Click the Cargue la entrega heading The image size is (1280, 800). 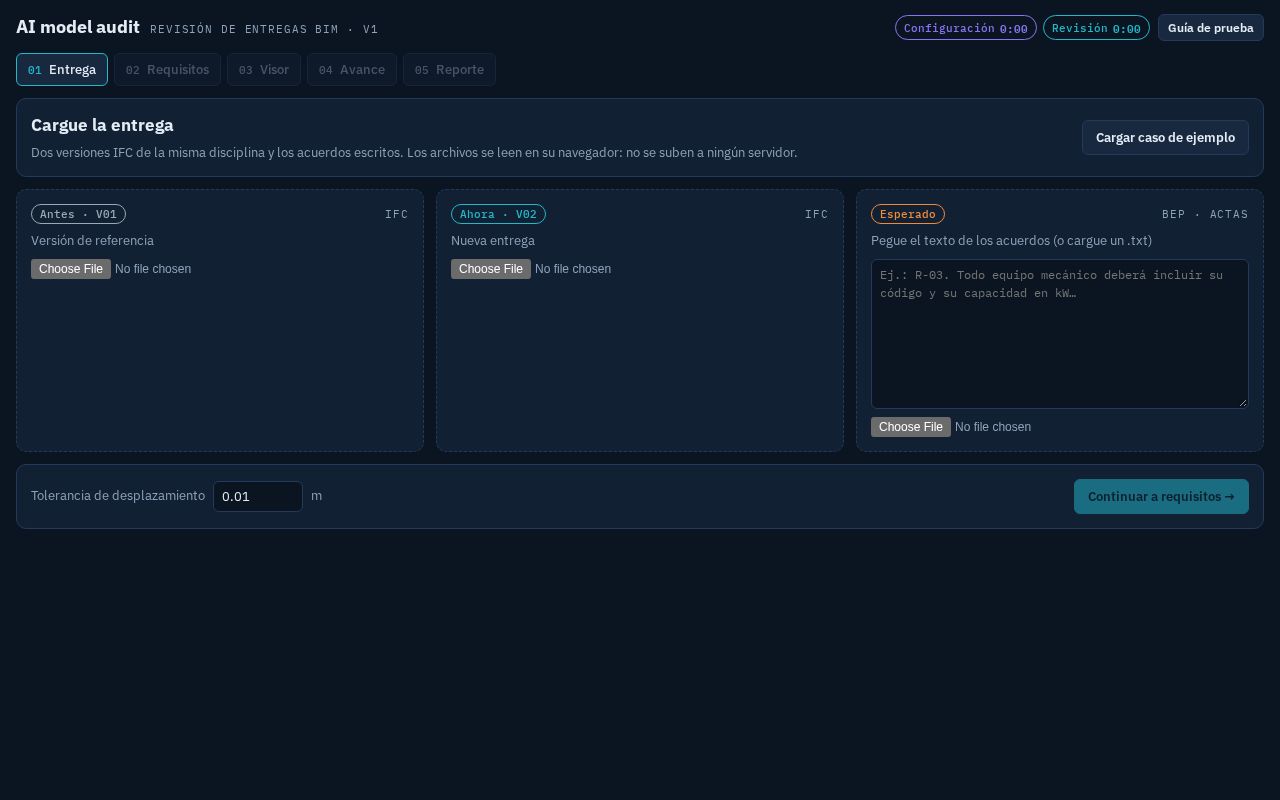102,125
